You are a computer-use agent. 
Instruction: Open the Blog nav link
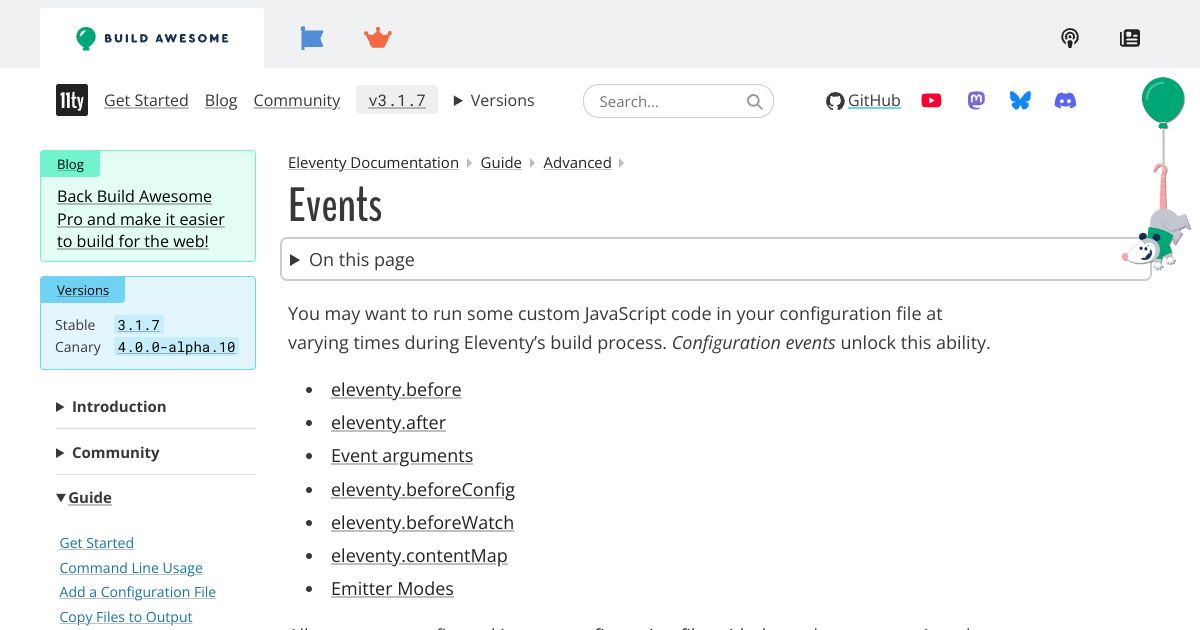(x=221, y=100)
